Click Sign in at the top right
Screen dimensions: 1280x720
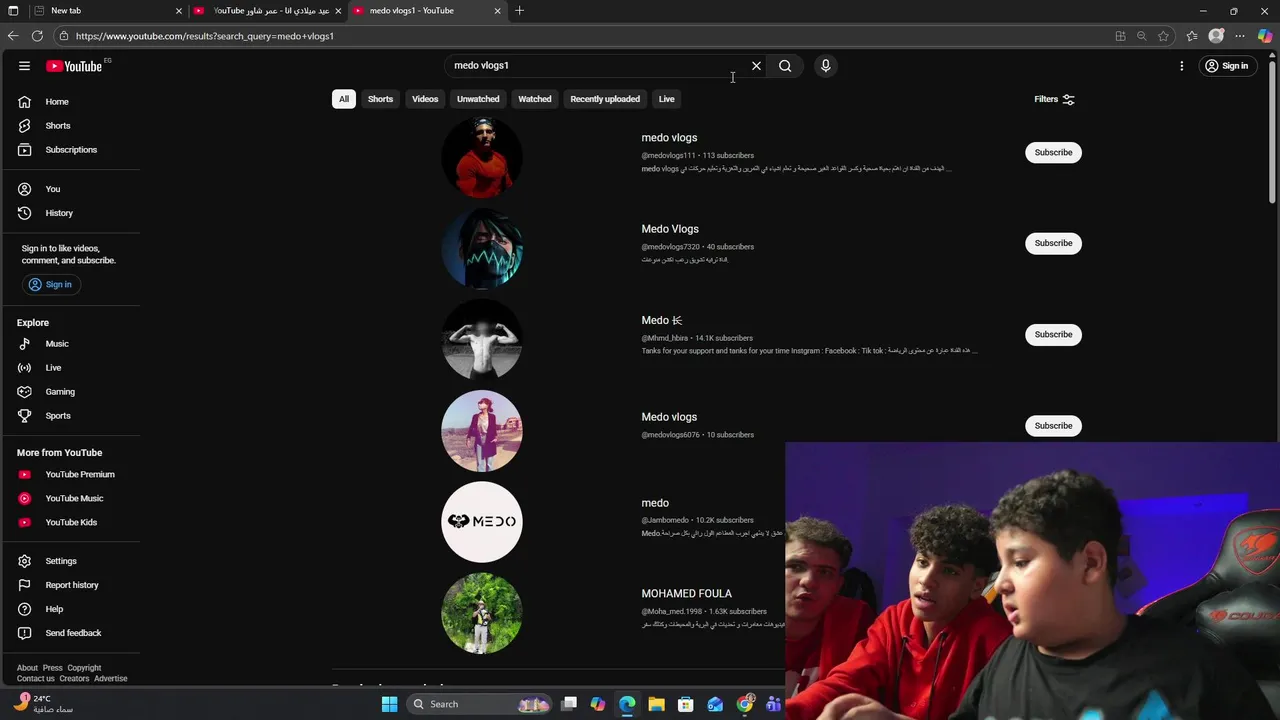pyautogui.click(x=1226, y=66)
